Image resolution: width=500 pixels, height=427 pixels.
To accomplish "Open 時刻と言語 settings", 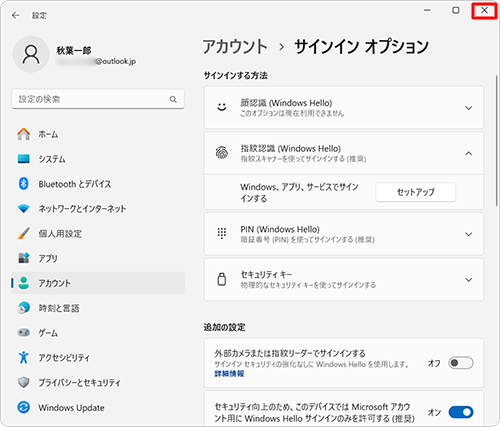I will click(98, 308).
